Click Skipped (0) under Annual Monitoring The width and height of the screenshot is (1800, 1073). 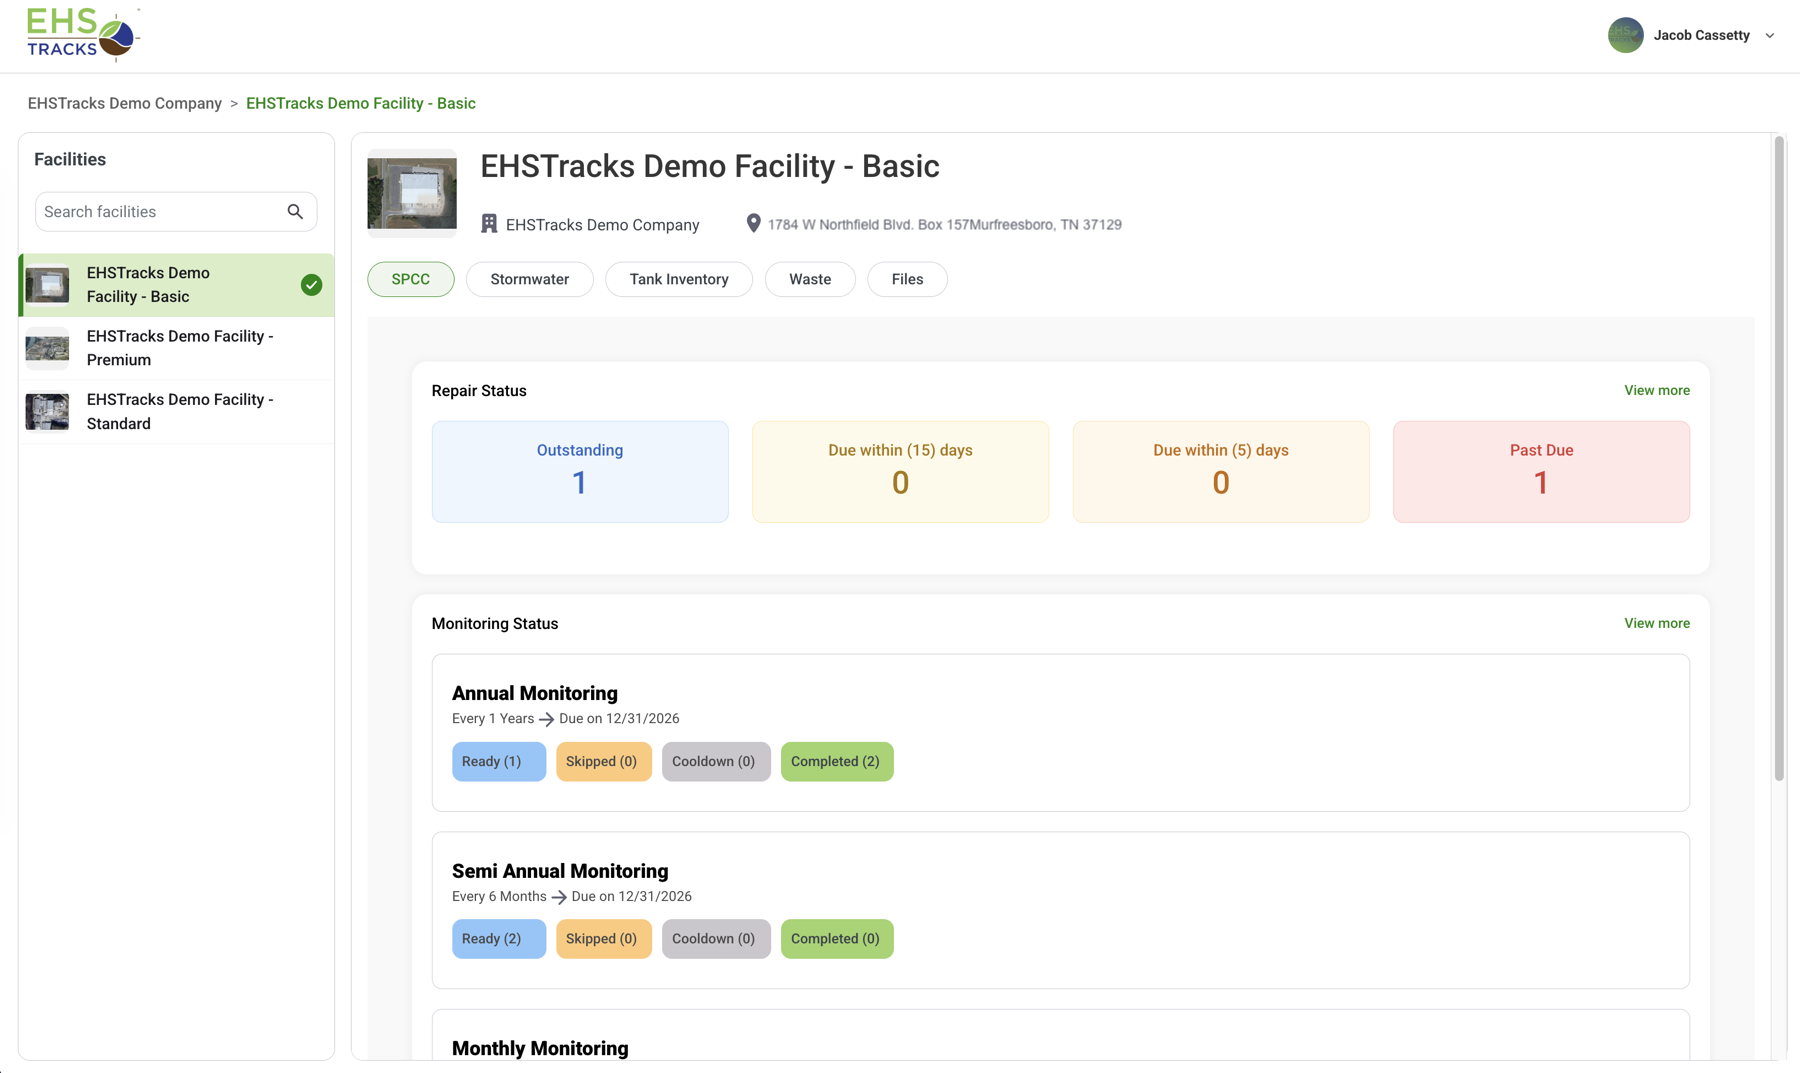tap(603, 761)
